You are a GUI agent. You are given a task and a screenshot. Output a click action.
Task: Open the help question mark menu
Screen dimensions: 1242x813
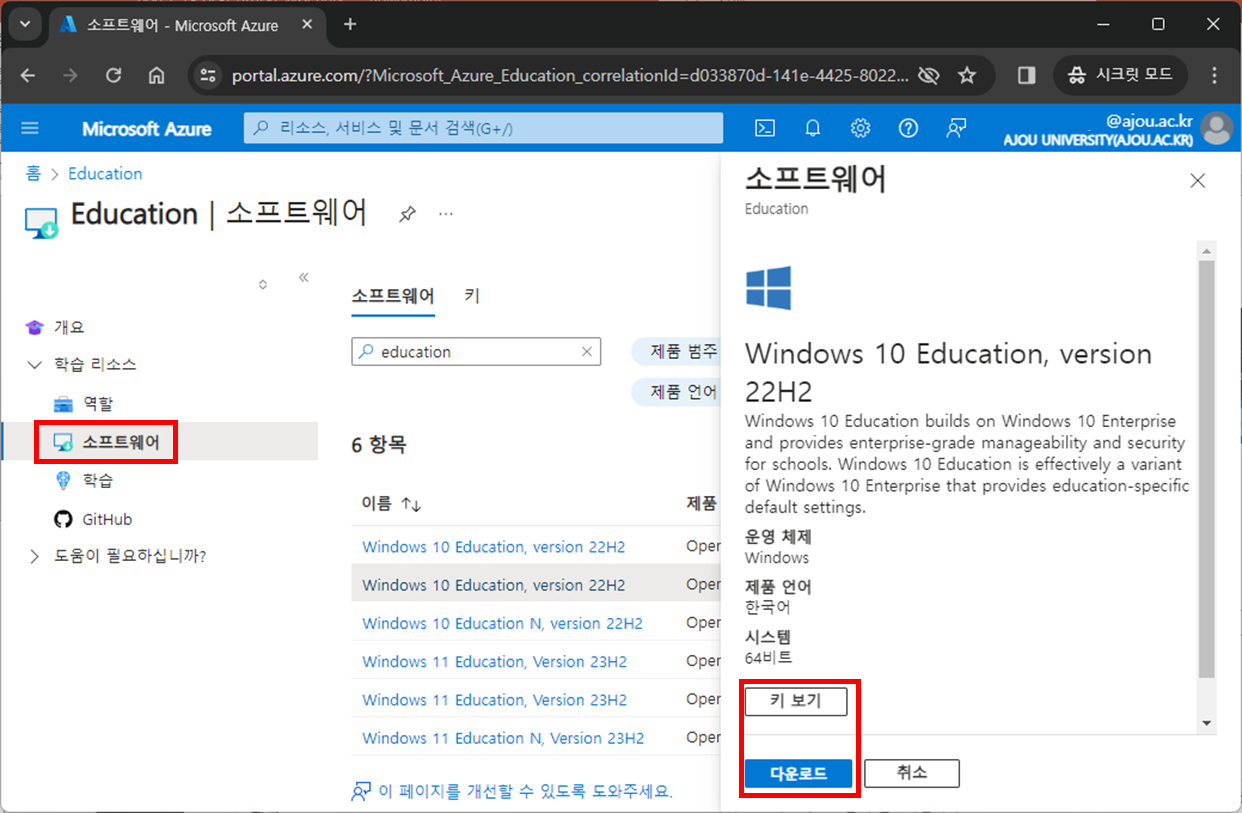pyautogui.click(x=908, y=128)
